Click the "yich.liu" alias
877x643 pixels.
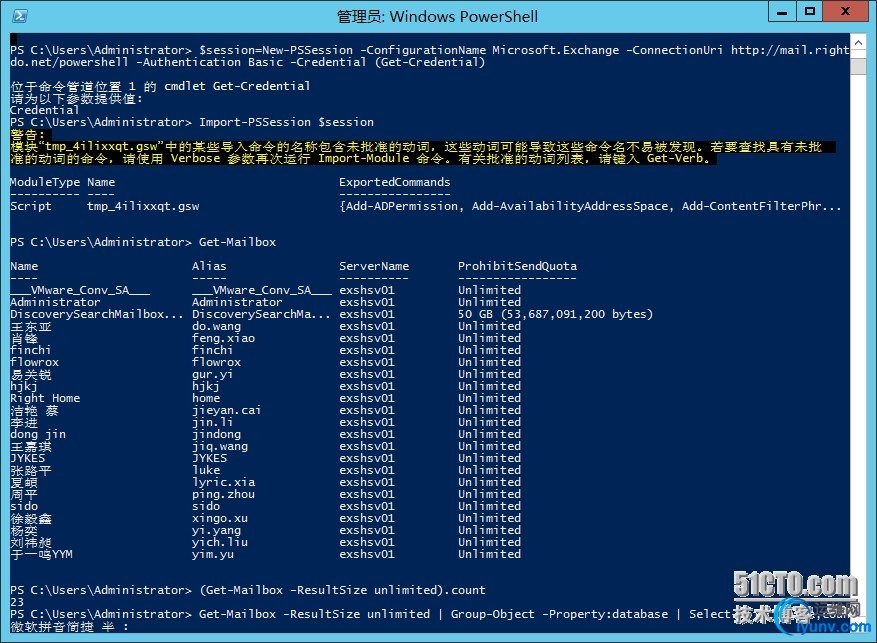(x=220, y=542)
